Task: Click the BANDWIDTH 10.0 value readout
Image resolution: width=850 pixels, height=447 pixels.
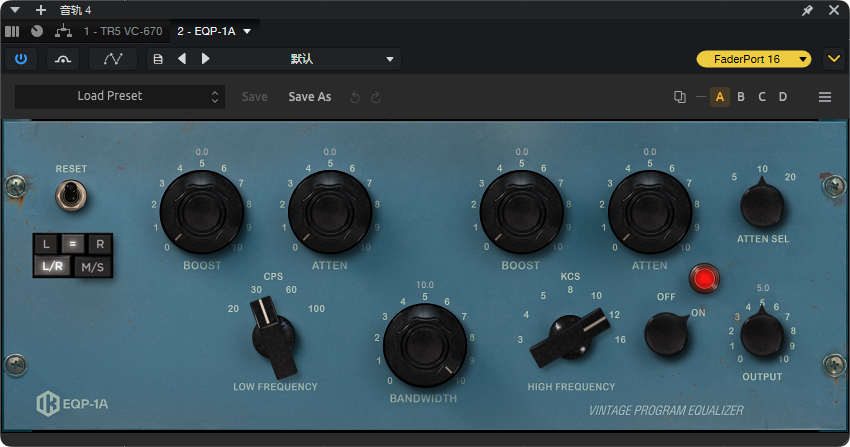Action: click(425, 285)
